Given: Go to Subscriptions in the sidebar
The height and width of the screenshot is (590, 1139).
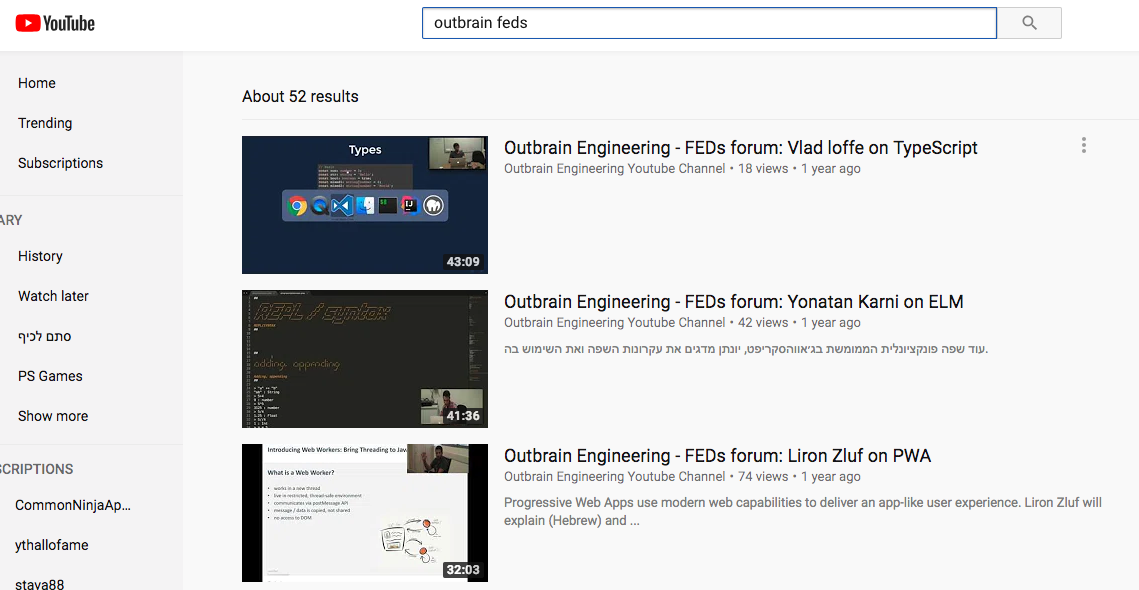Looking at the screenshot, I should click(x=60, y=163).
